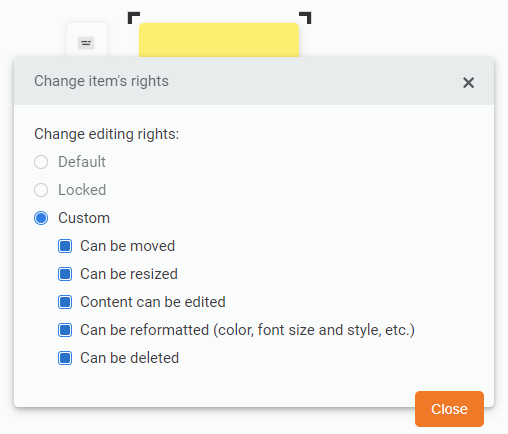The height and width of the screenshot is (434, 508).
Task: Click the "Can be deleted" label text
Action: tap(130, 358)
